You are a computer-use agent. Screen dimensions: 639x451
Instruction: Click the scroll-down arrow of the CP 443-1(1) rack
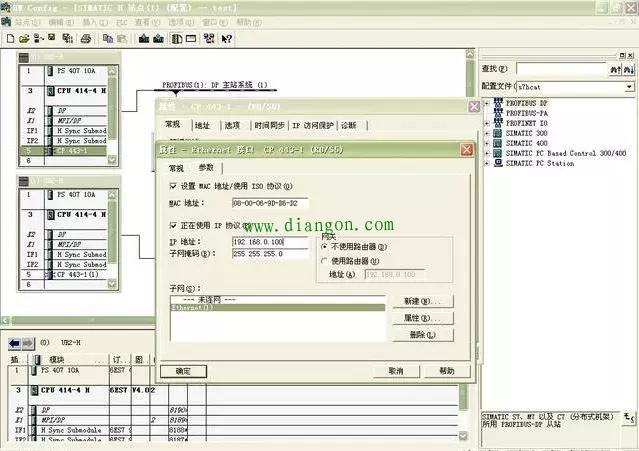112,284
